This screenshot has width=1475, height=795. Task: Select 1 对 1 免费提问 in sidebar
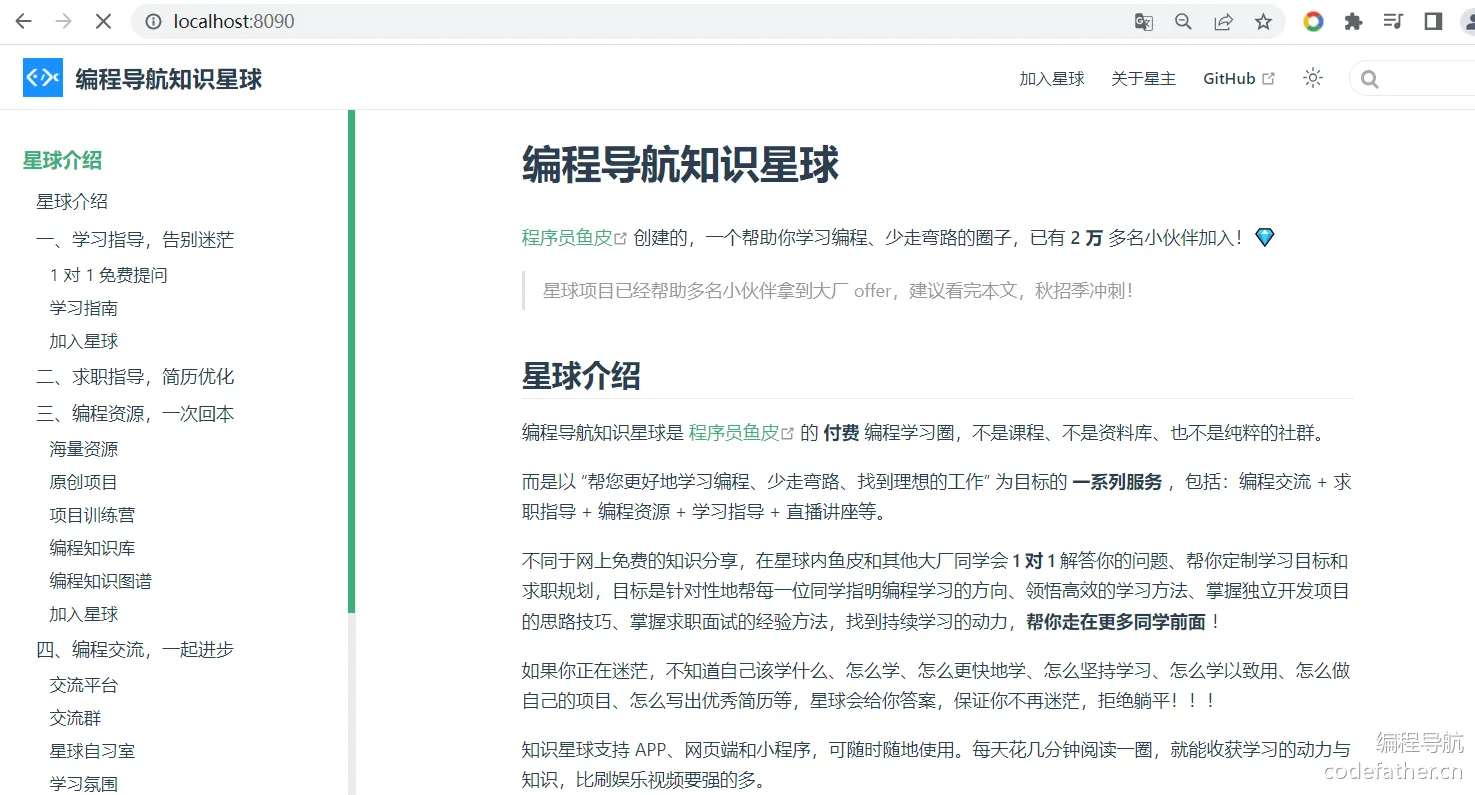pos(109,275)
